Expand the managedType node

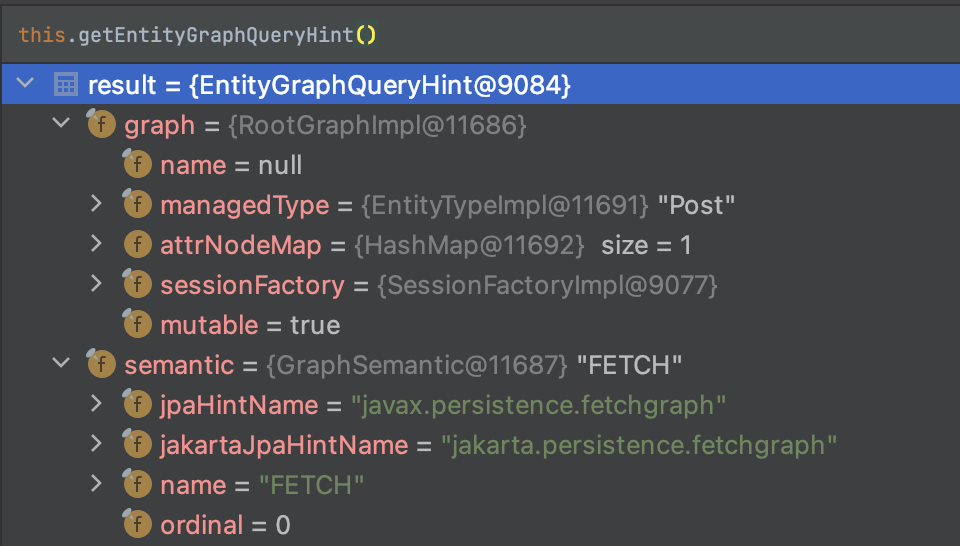click(96, 205)
